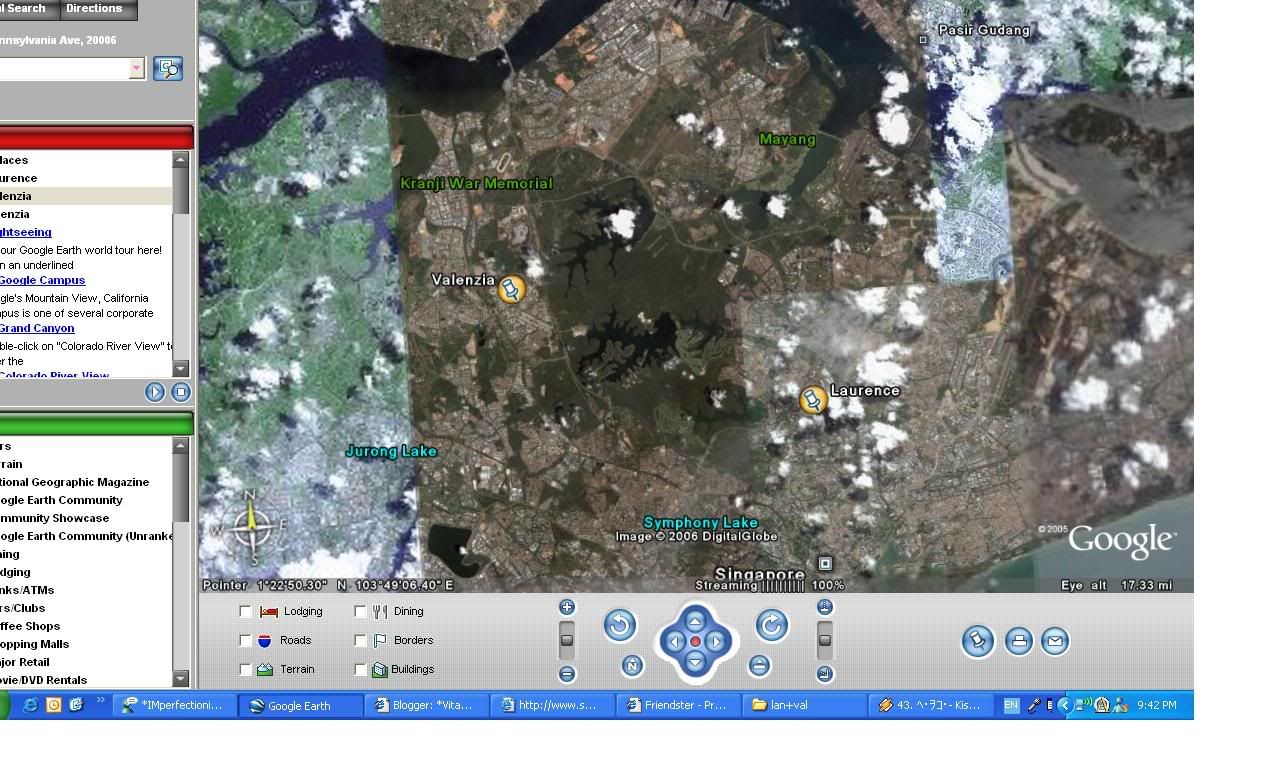Reset north with the N button
The height and width of the screenshot is (768, 1280).
632,665
